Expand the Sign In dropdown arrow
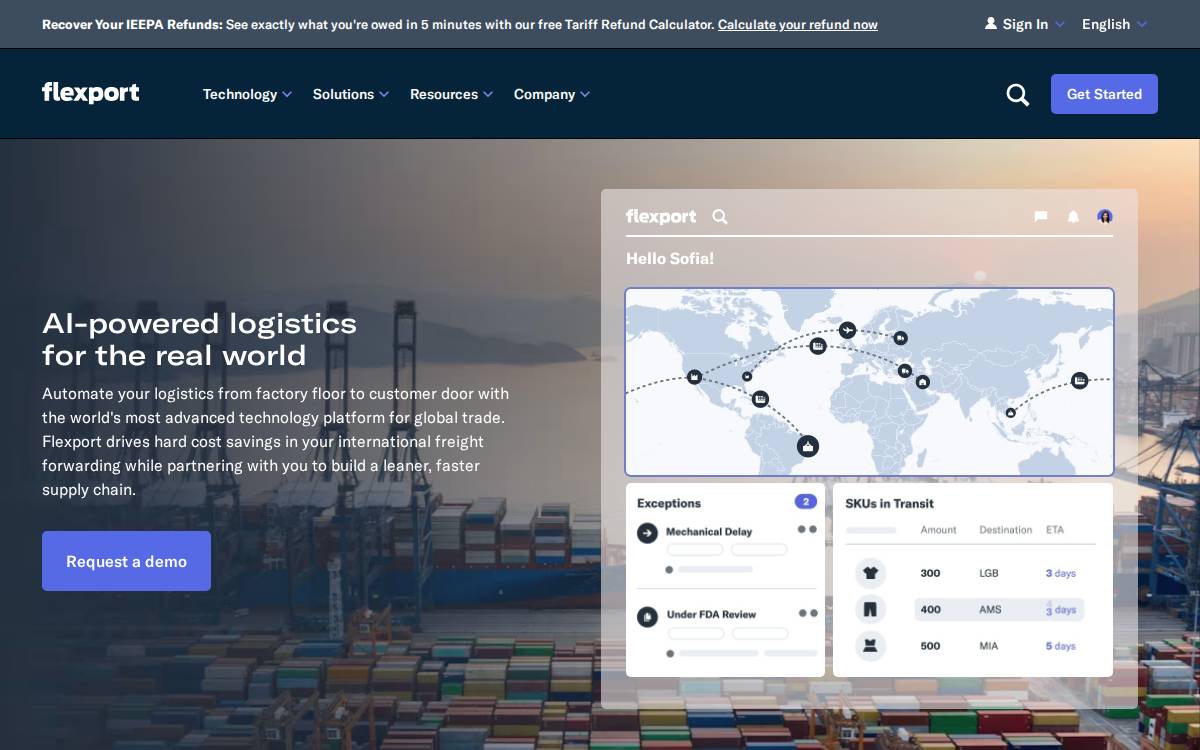1200x750 pixels. coord(1060,24)
